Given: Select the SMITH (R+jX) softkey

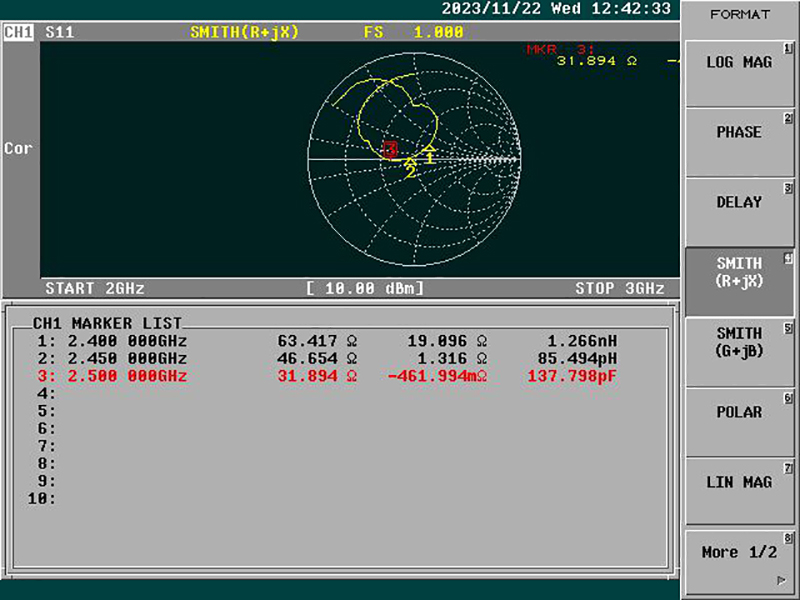Looking at the screenshot, I should (x=739, y=282).
